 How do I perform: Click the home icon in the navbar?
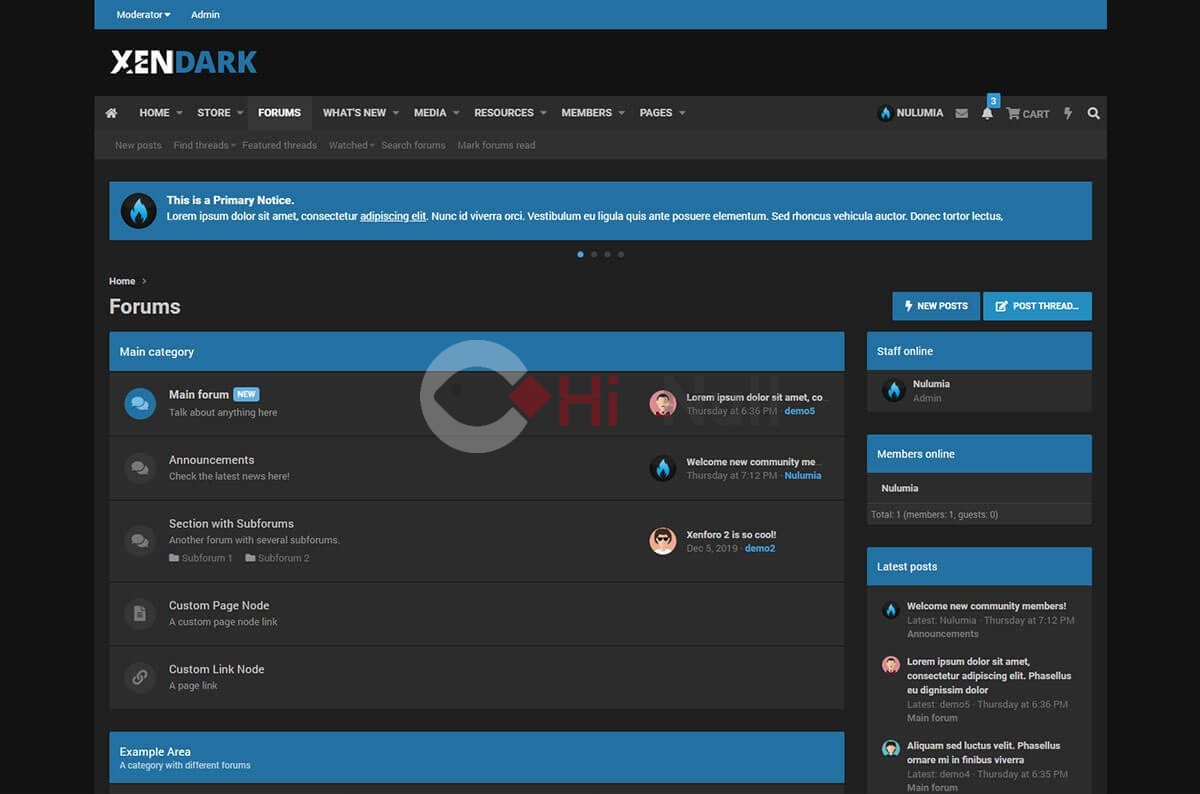[111, 113]
